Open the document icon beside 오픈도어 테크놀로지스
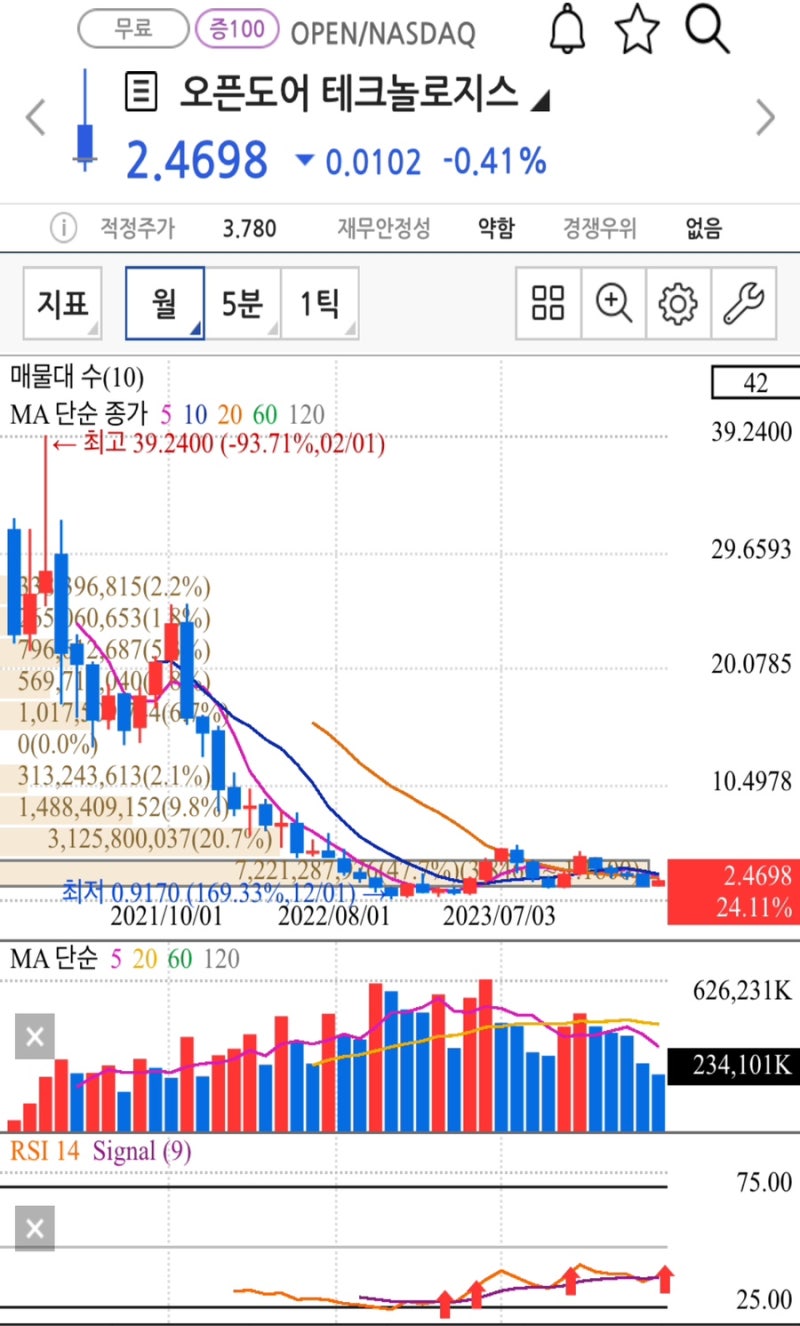The image size is (800, 1326). click(141, 93)
